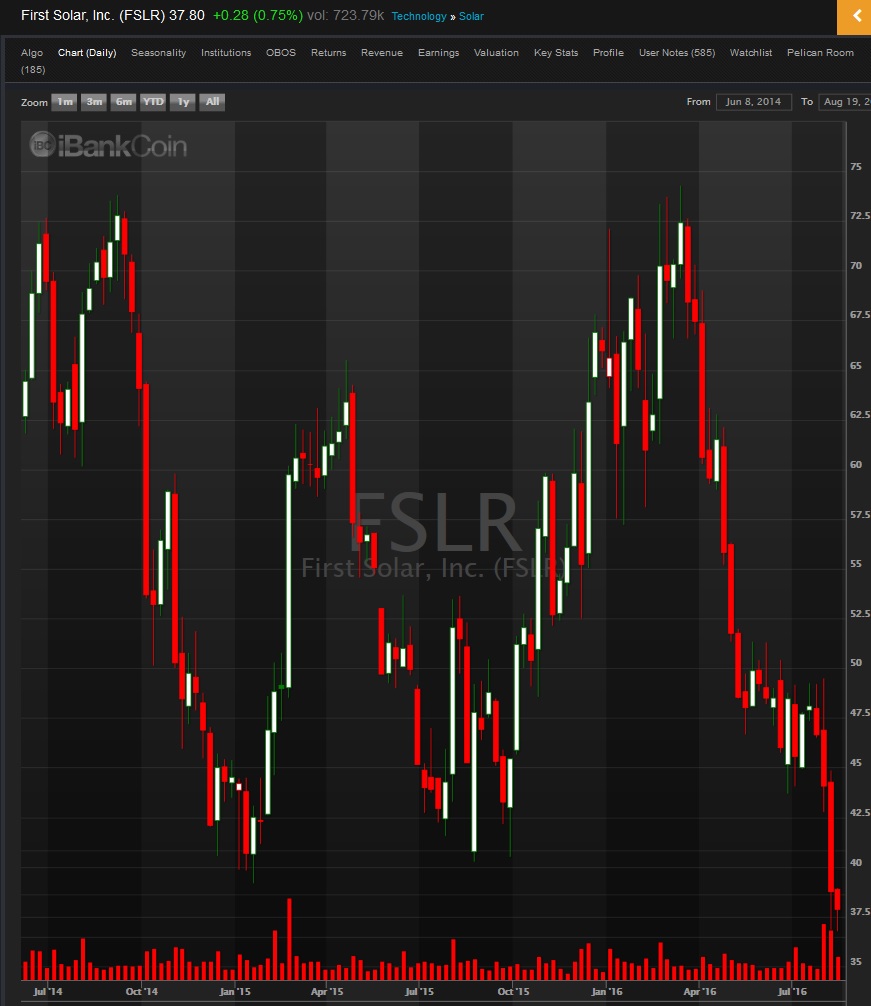The height and width of the screenshot is (1006, 871).
Task: Click the 50 price axis label
Action: pyautogui.click(x=856, y=663)
